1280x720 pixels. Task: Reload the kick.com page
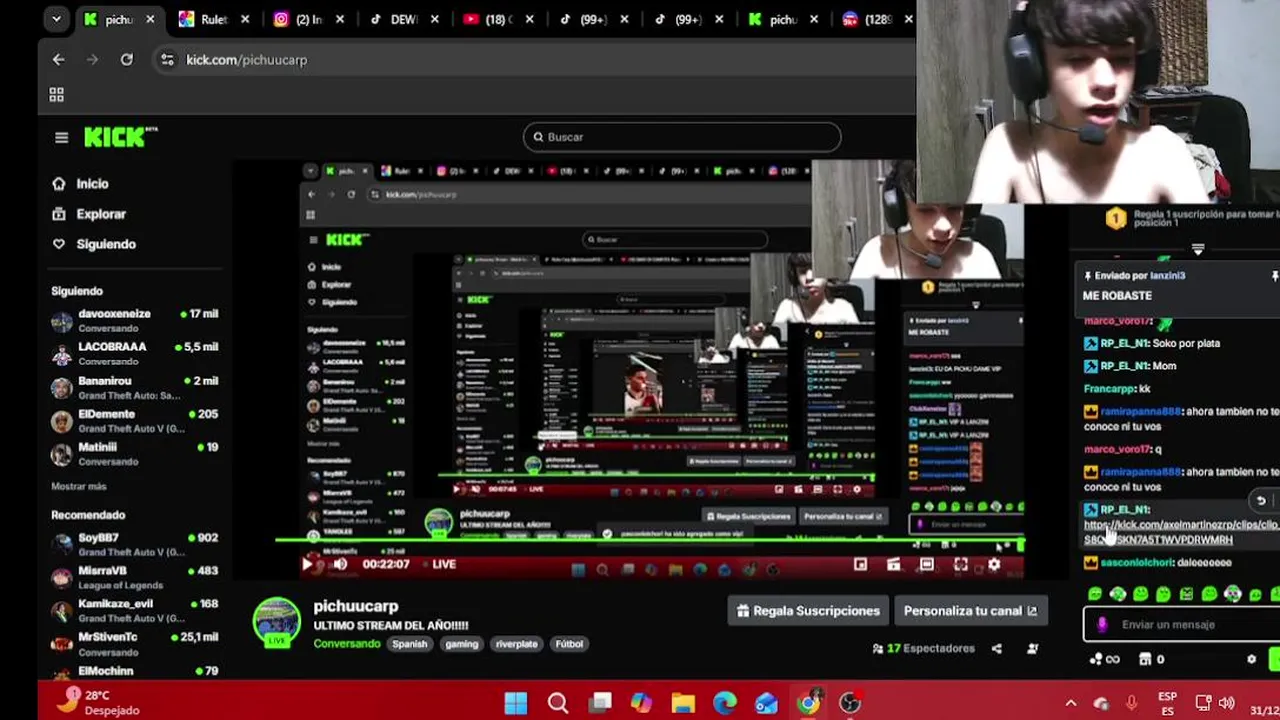126,60
